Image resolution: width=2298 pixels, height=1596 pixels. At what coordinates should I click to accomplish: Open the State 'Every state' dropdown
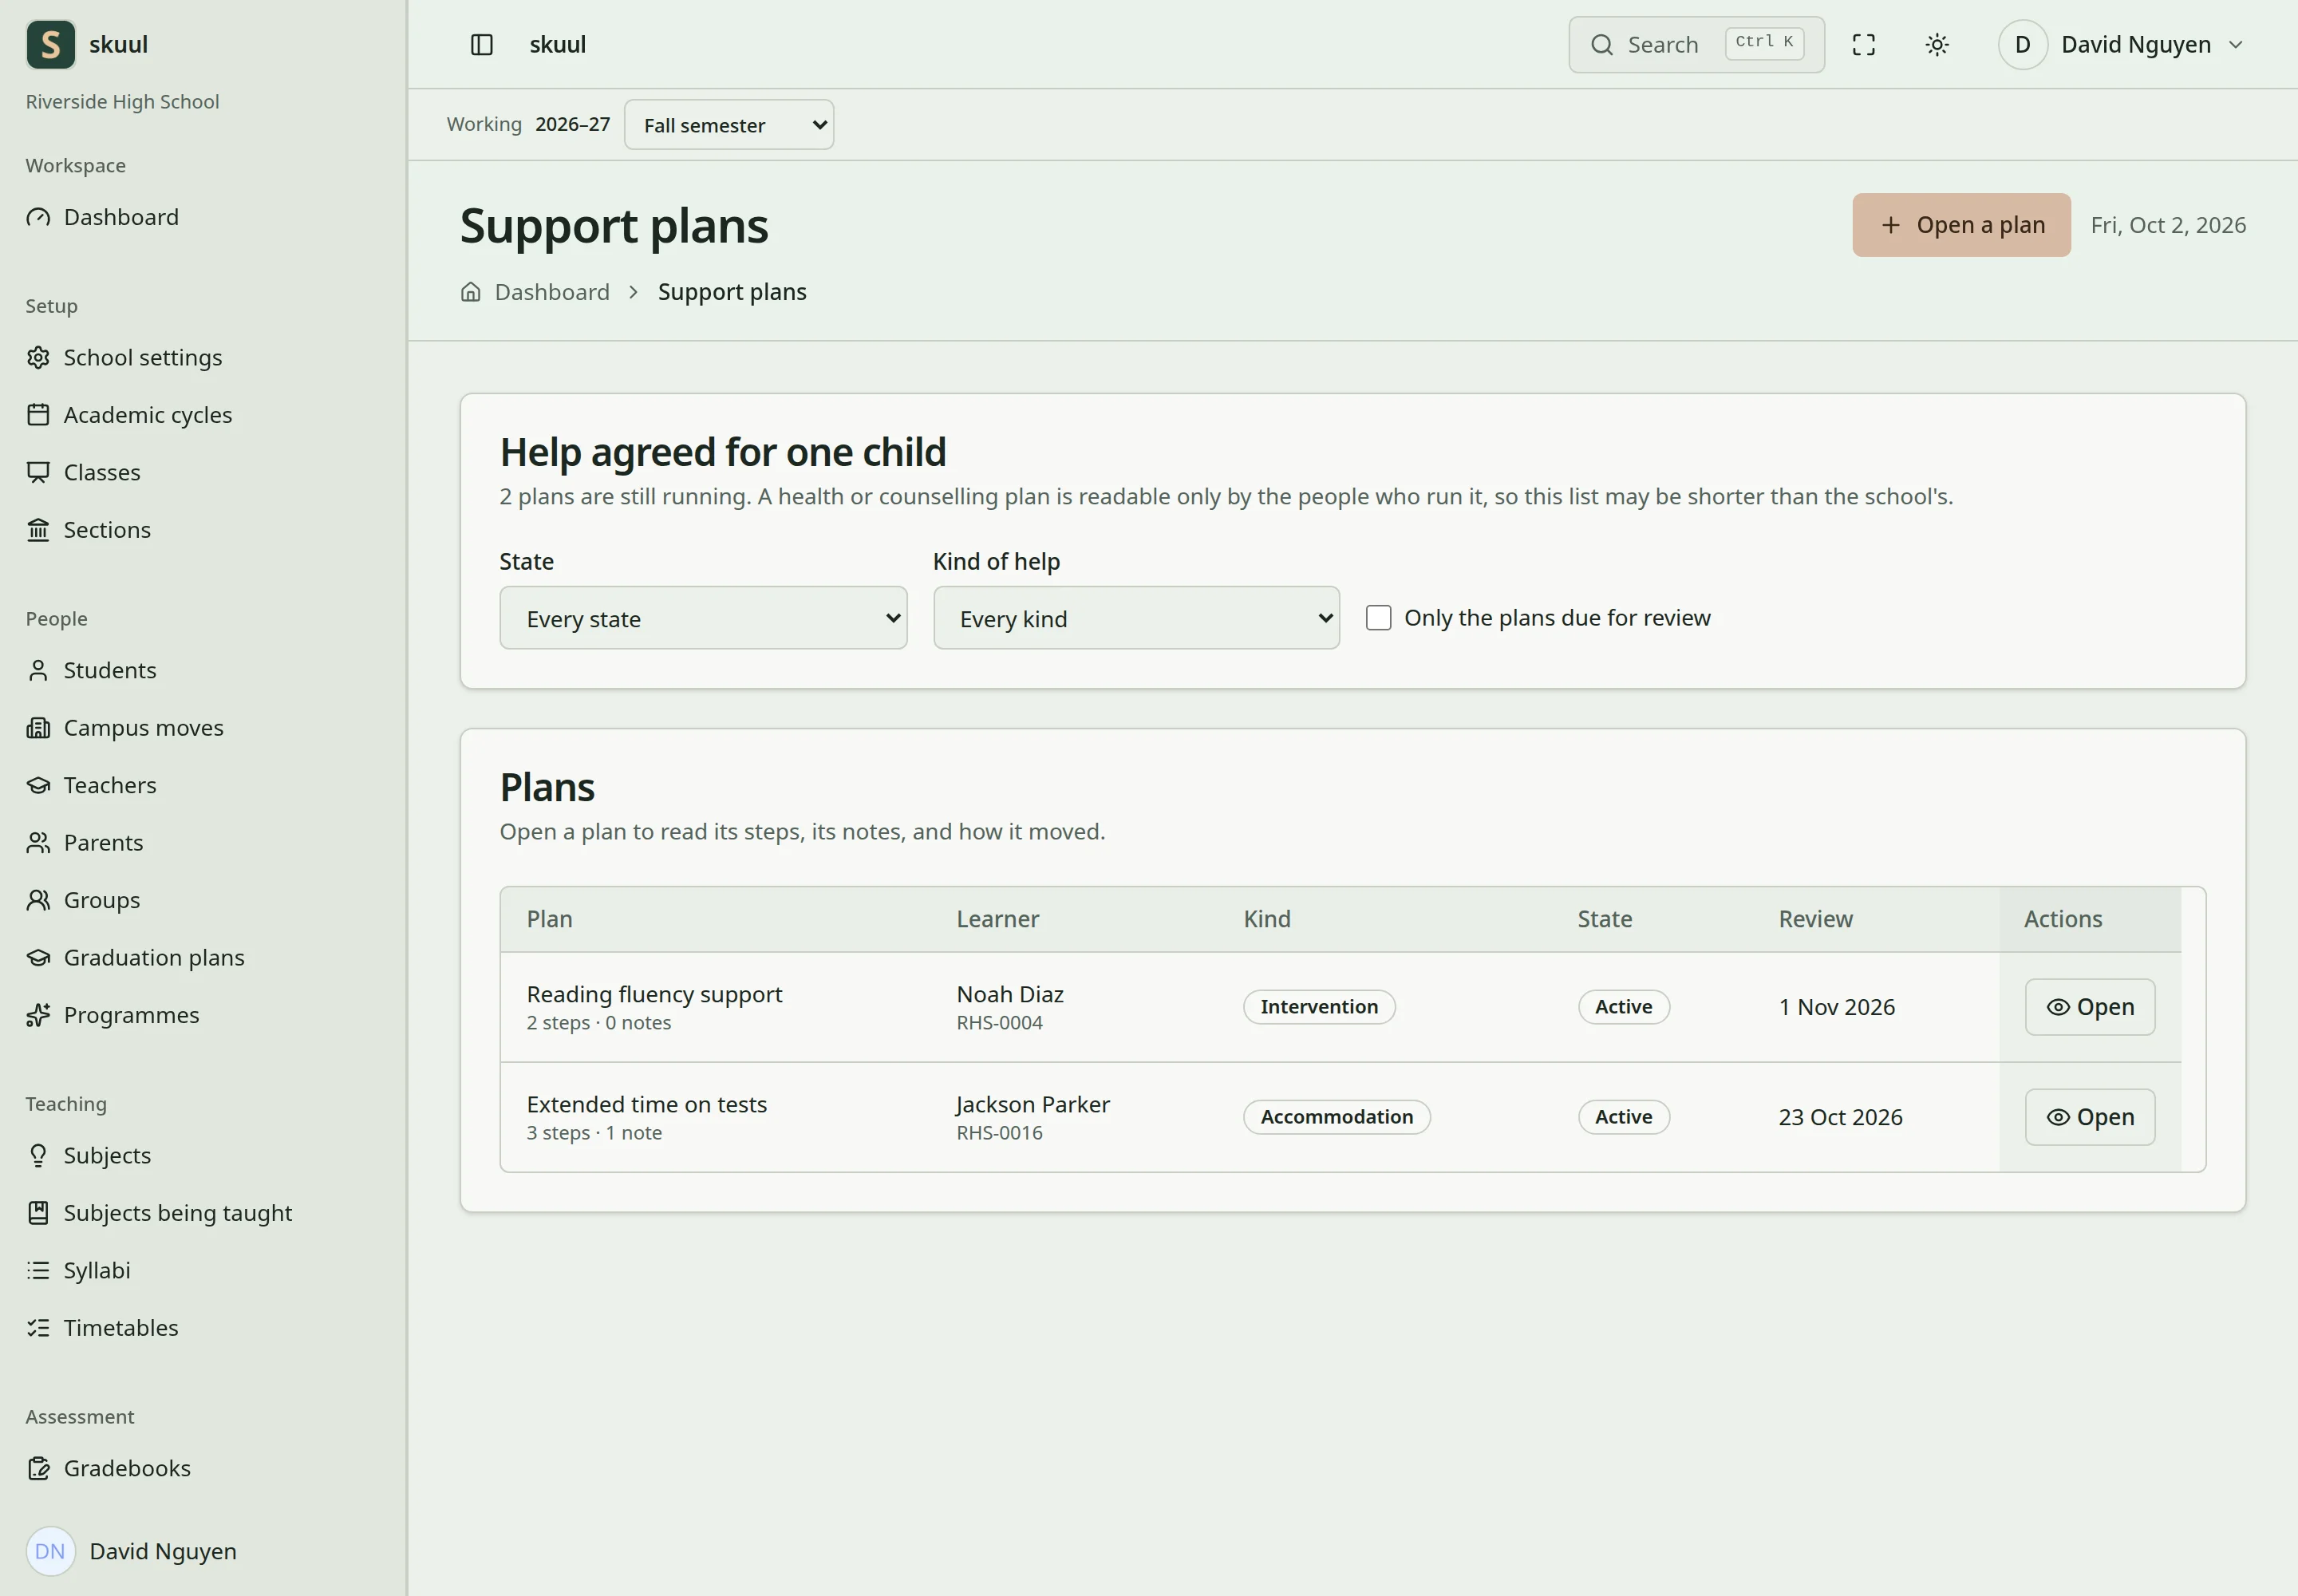704,618
